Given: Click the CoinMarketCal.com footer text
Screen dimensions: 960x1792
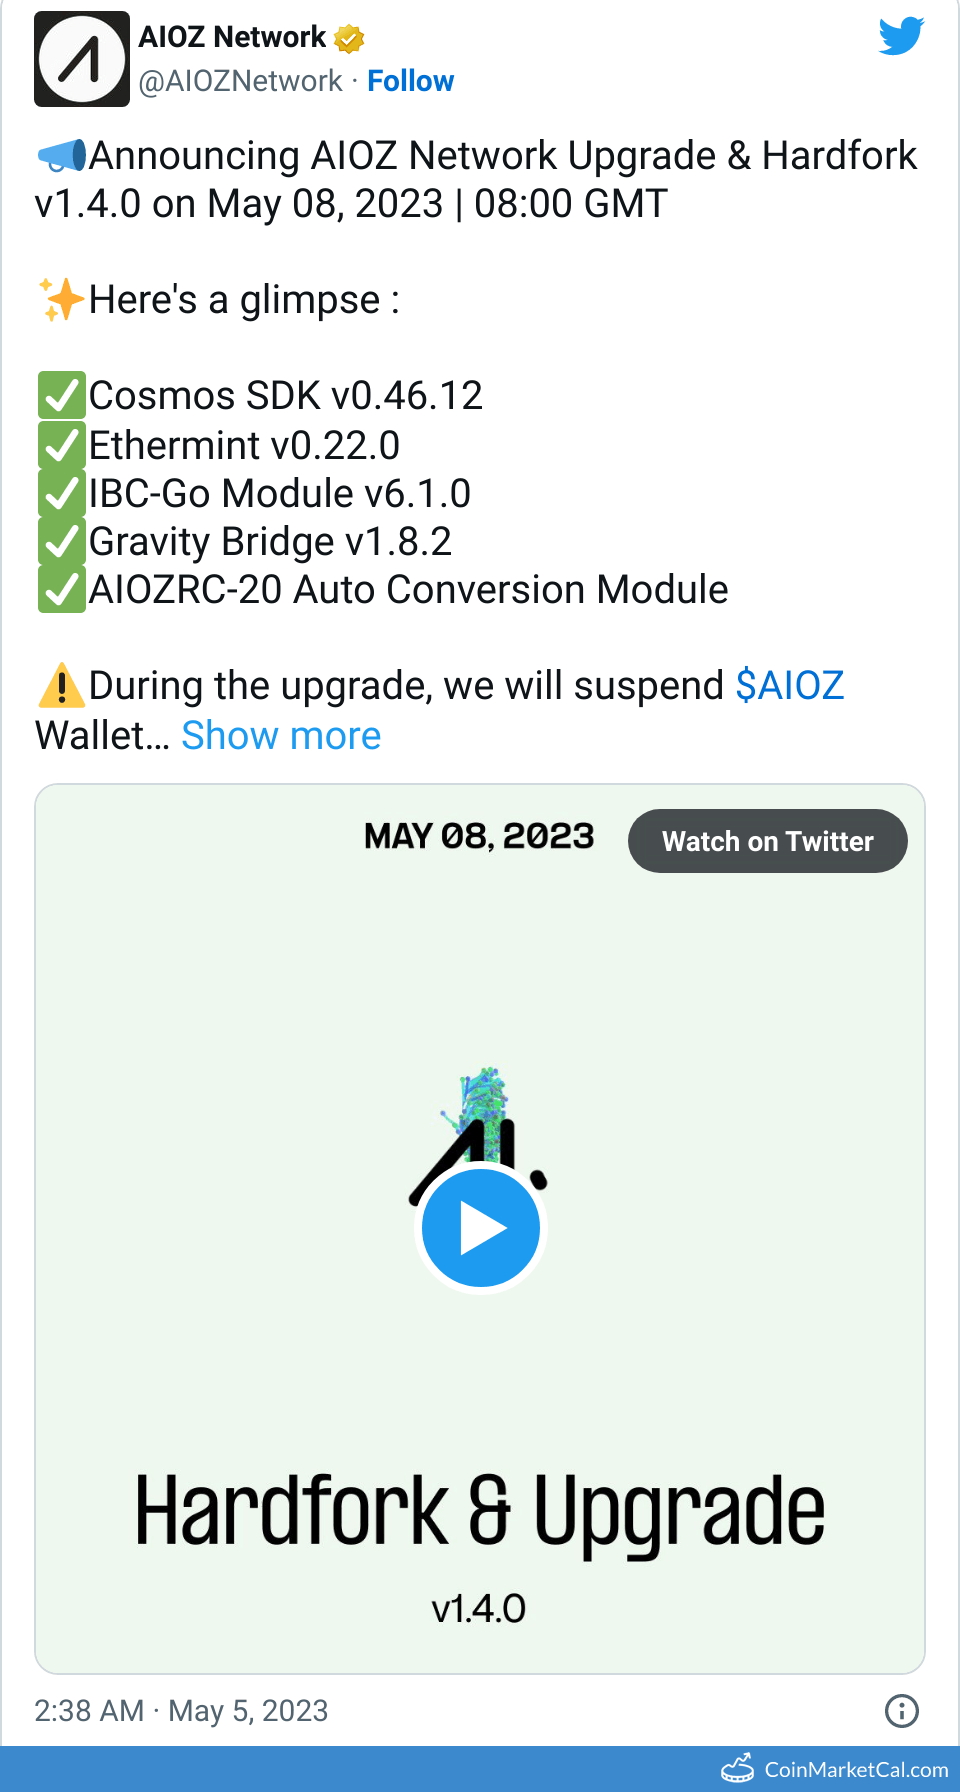Looking at the screenshot, I should click(856, 1769).
